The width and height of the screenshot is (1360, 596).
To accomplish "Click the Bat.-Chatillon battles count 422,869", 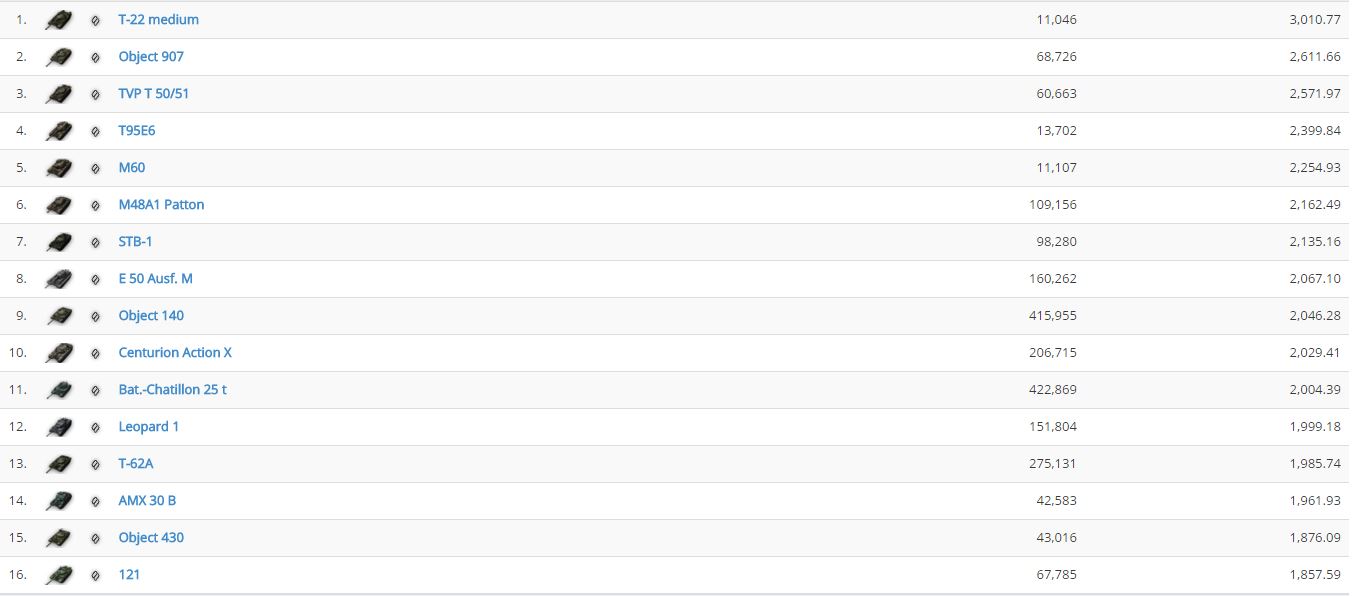I will tap(1056, 390).
